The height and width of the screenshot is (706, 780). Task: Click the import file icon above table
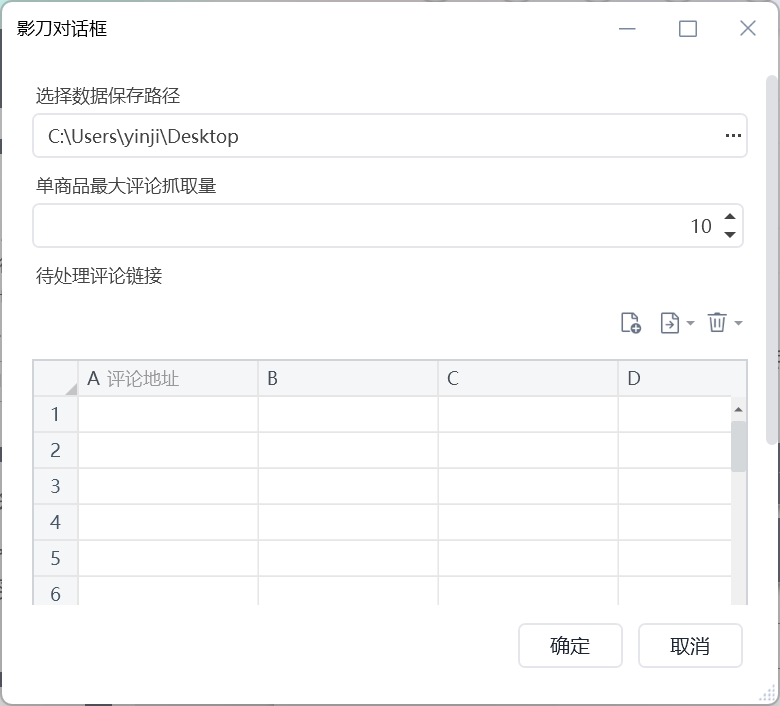[670, 323]
